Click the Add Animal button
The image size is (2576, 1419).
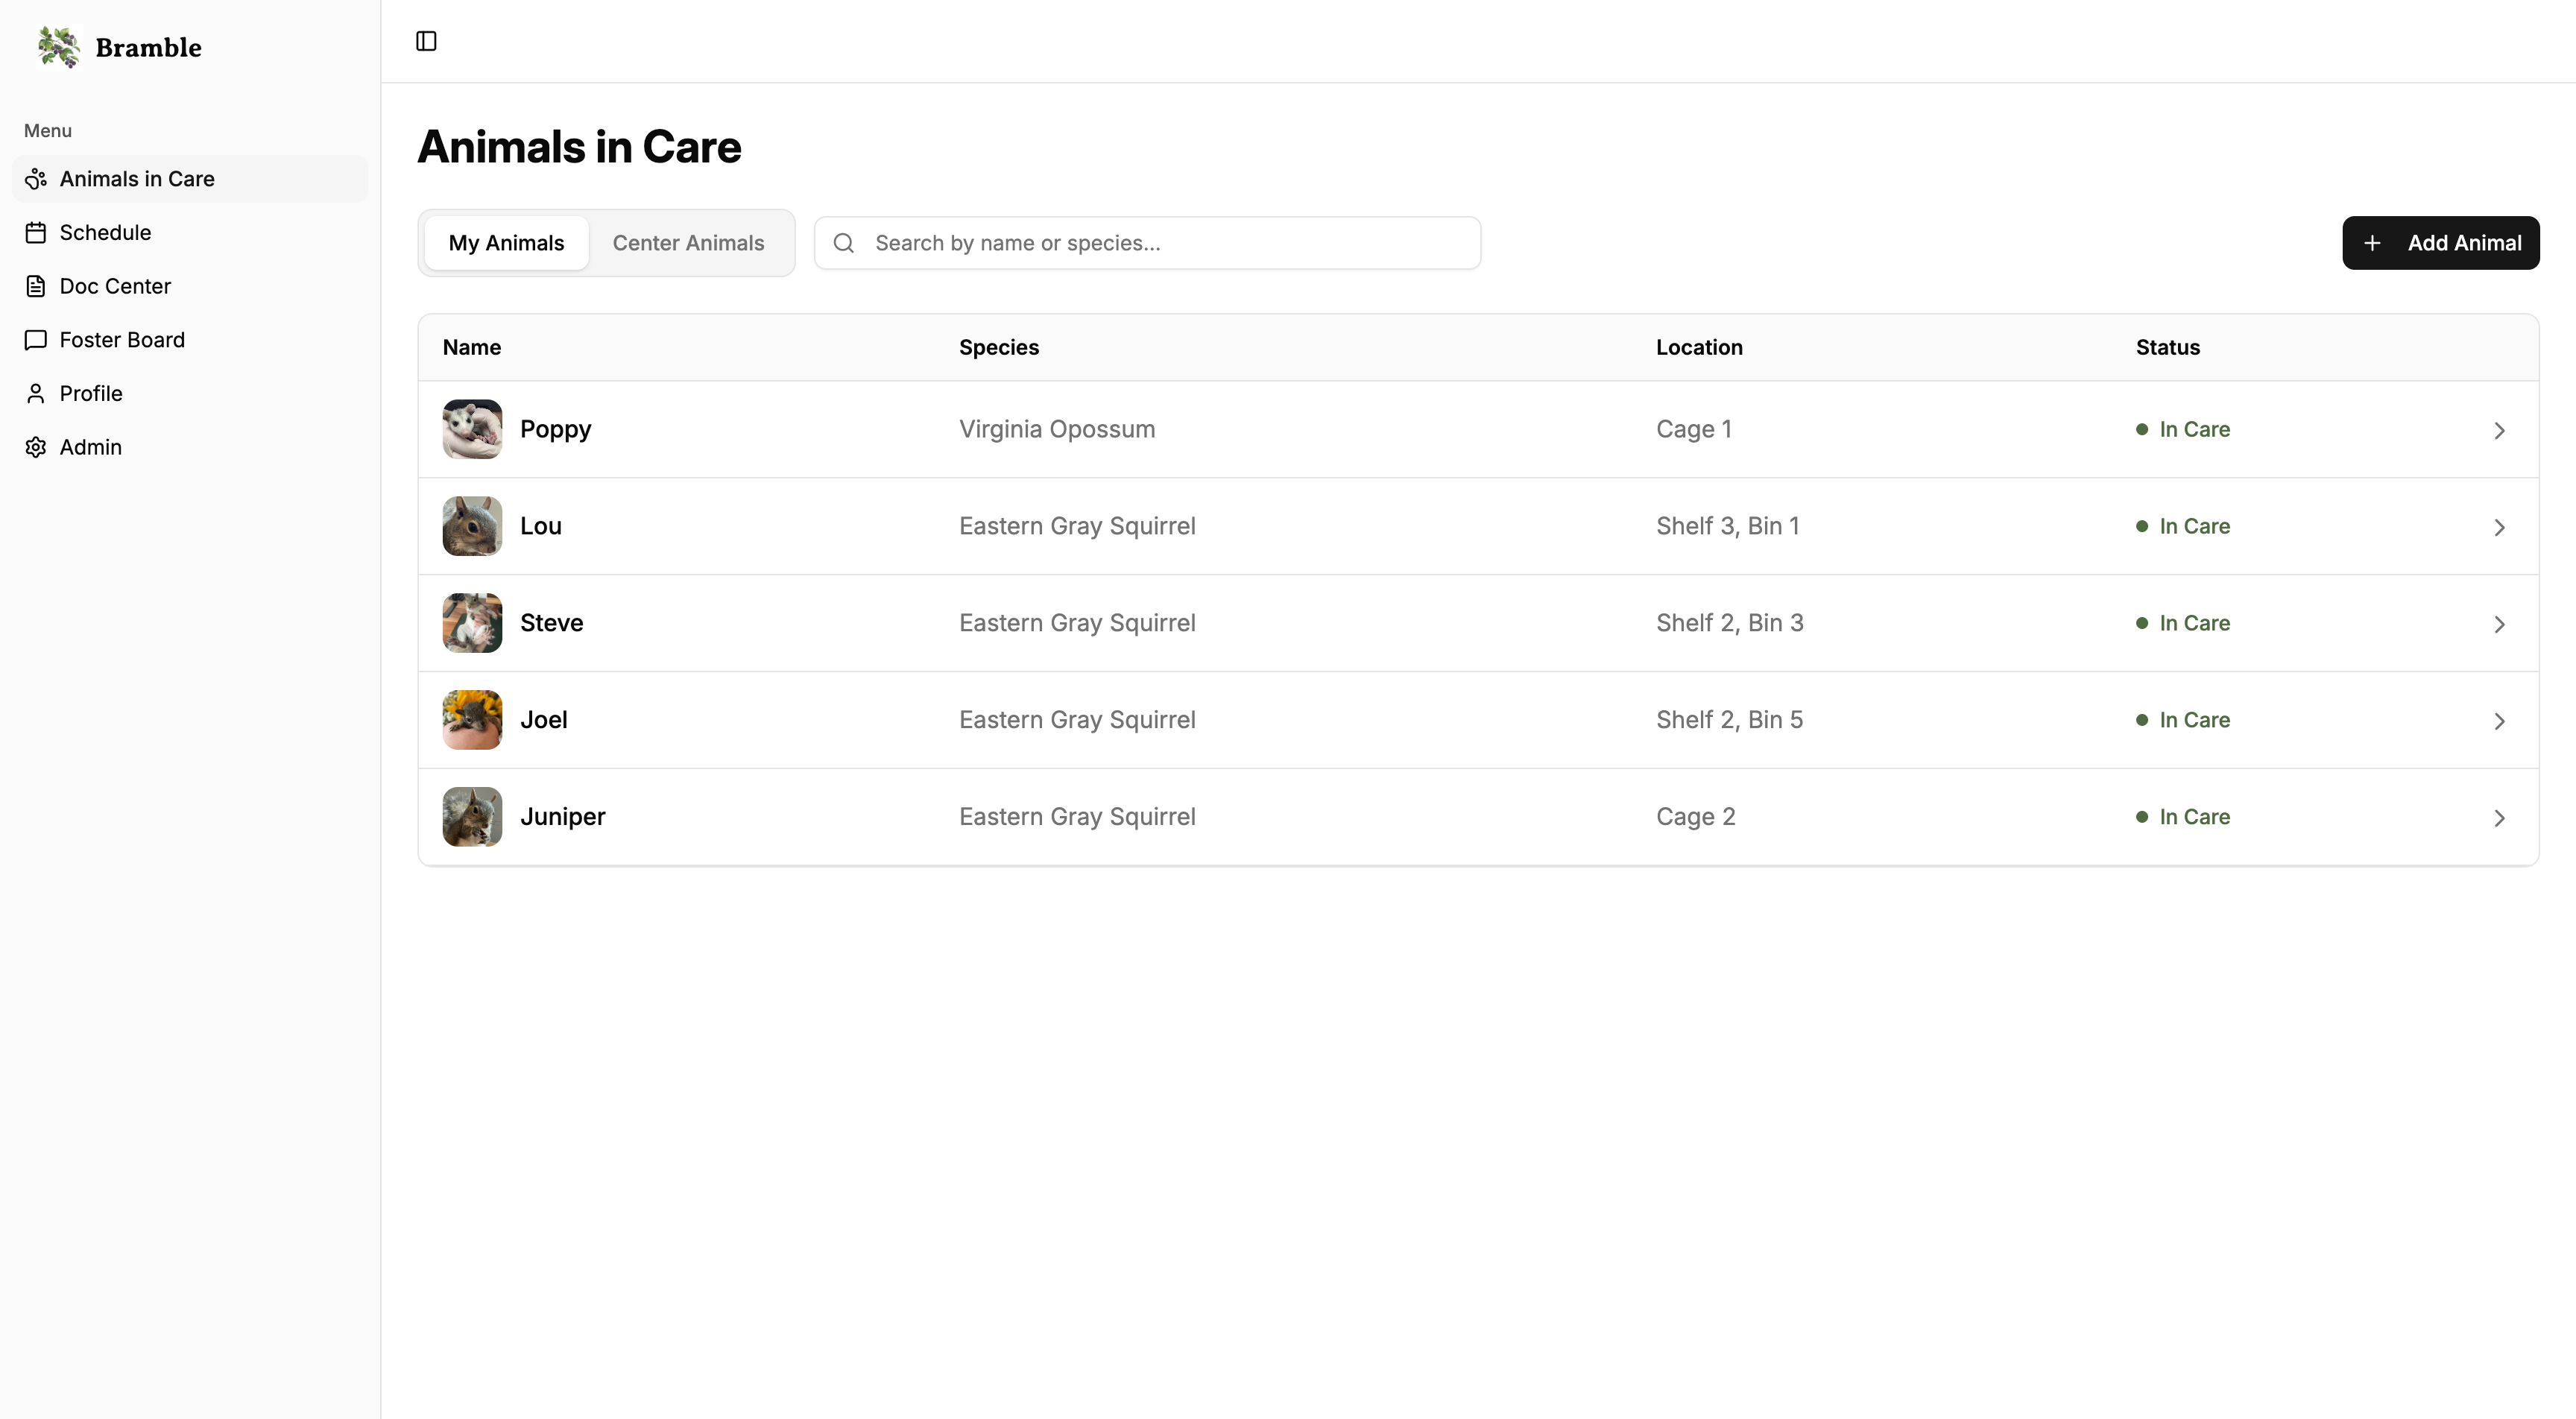point(2440,243)
